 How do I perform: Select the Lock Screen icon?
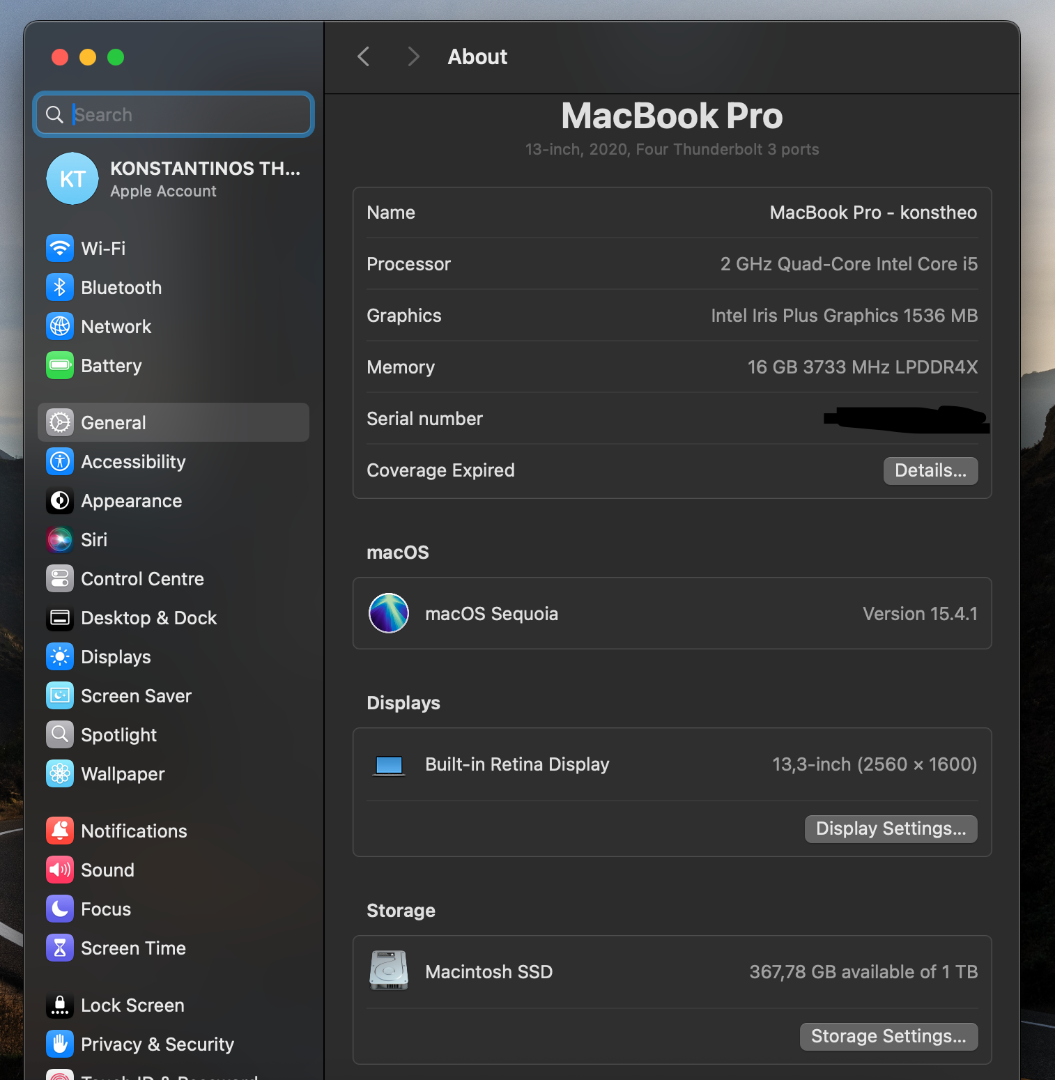coord(60,1005)
